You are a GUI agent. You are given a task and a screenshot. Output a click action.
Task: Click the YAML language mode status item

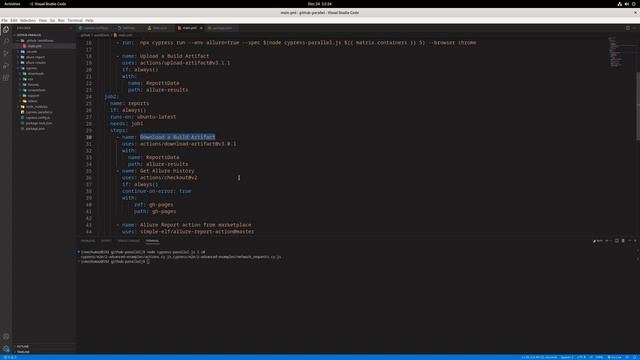pyautogui.click(x=599, y=357)
